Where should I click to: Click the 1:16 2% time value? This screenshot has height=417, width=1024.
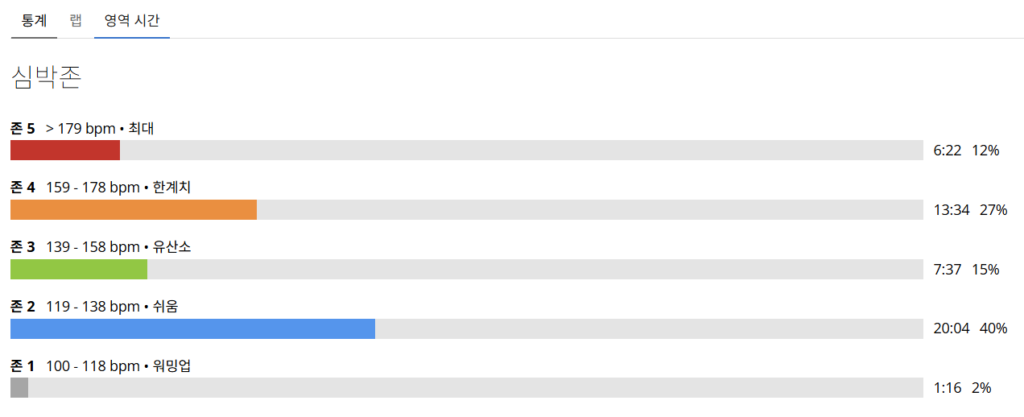[x=963, y=388]
